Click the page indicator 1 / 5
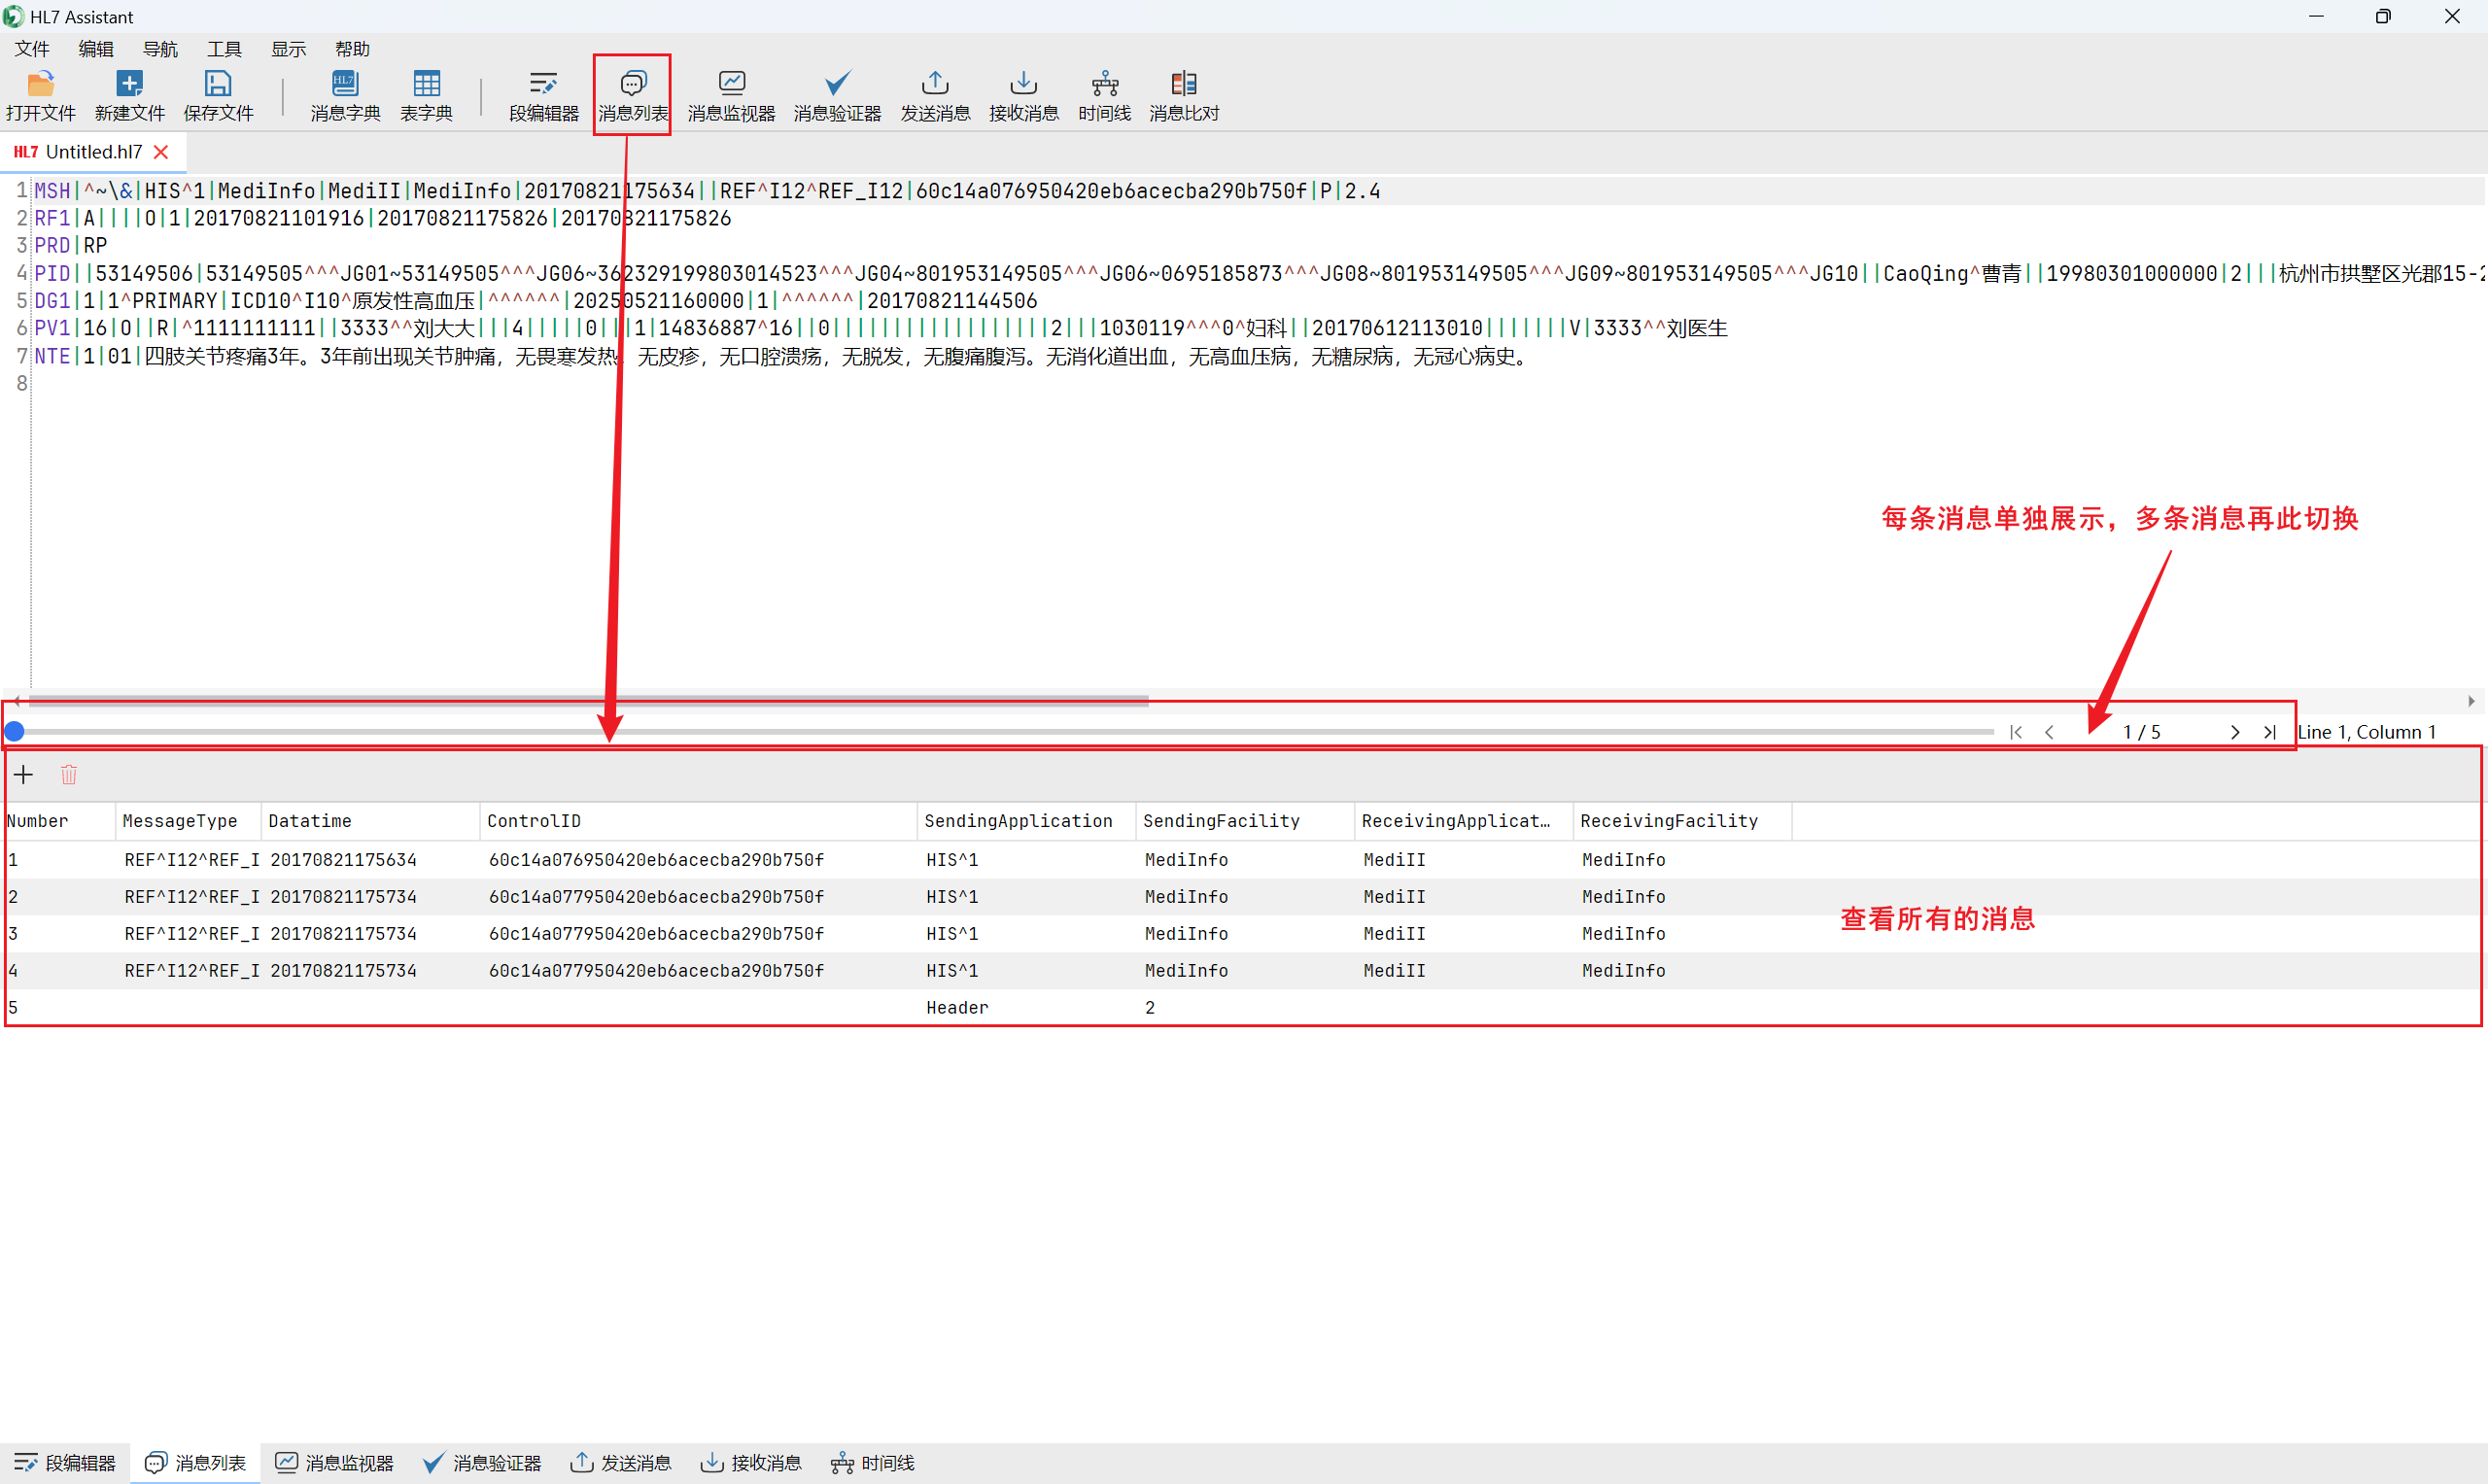The height and width of the screenshot is (1484, 2488). 2142,732
